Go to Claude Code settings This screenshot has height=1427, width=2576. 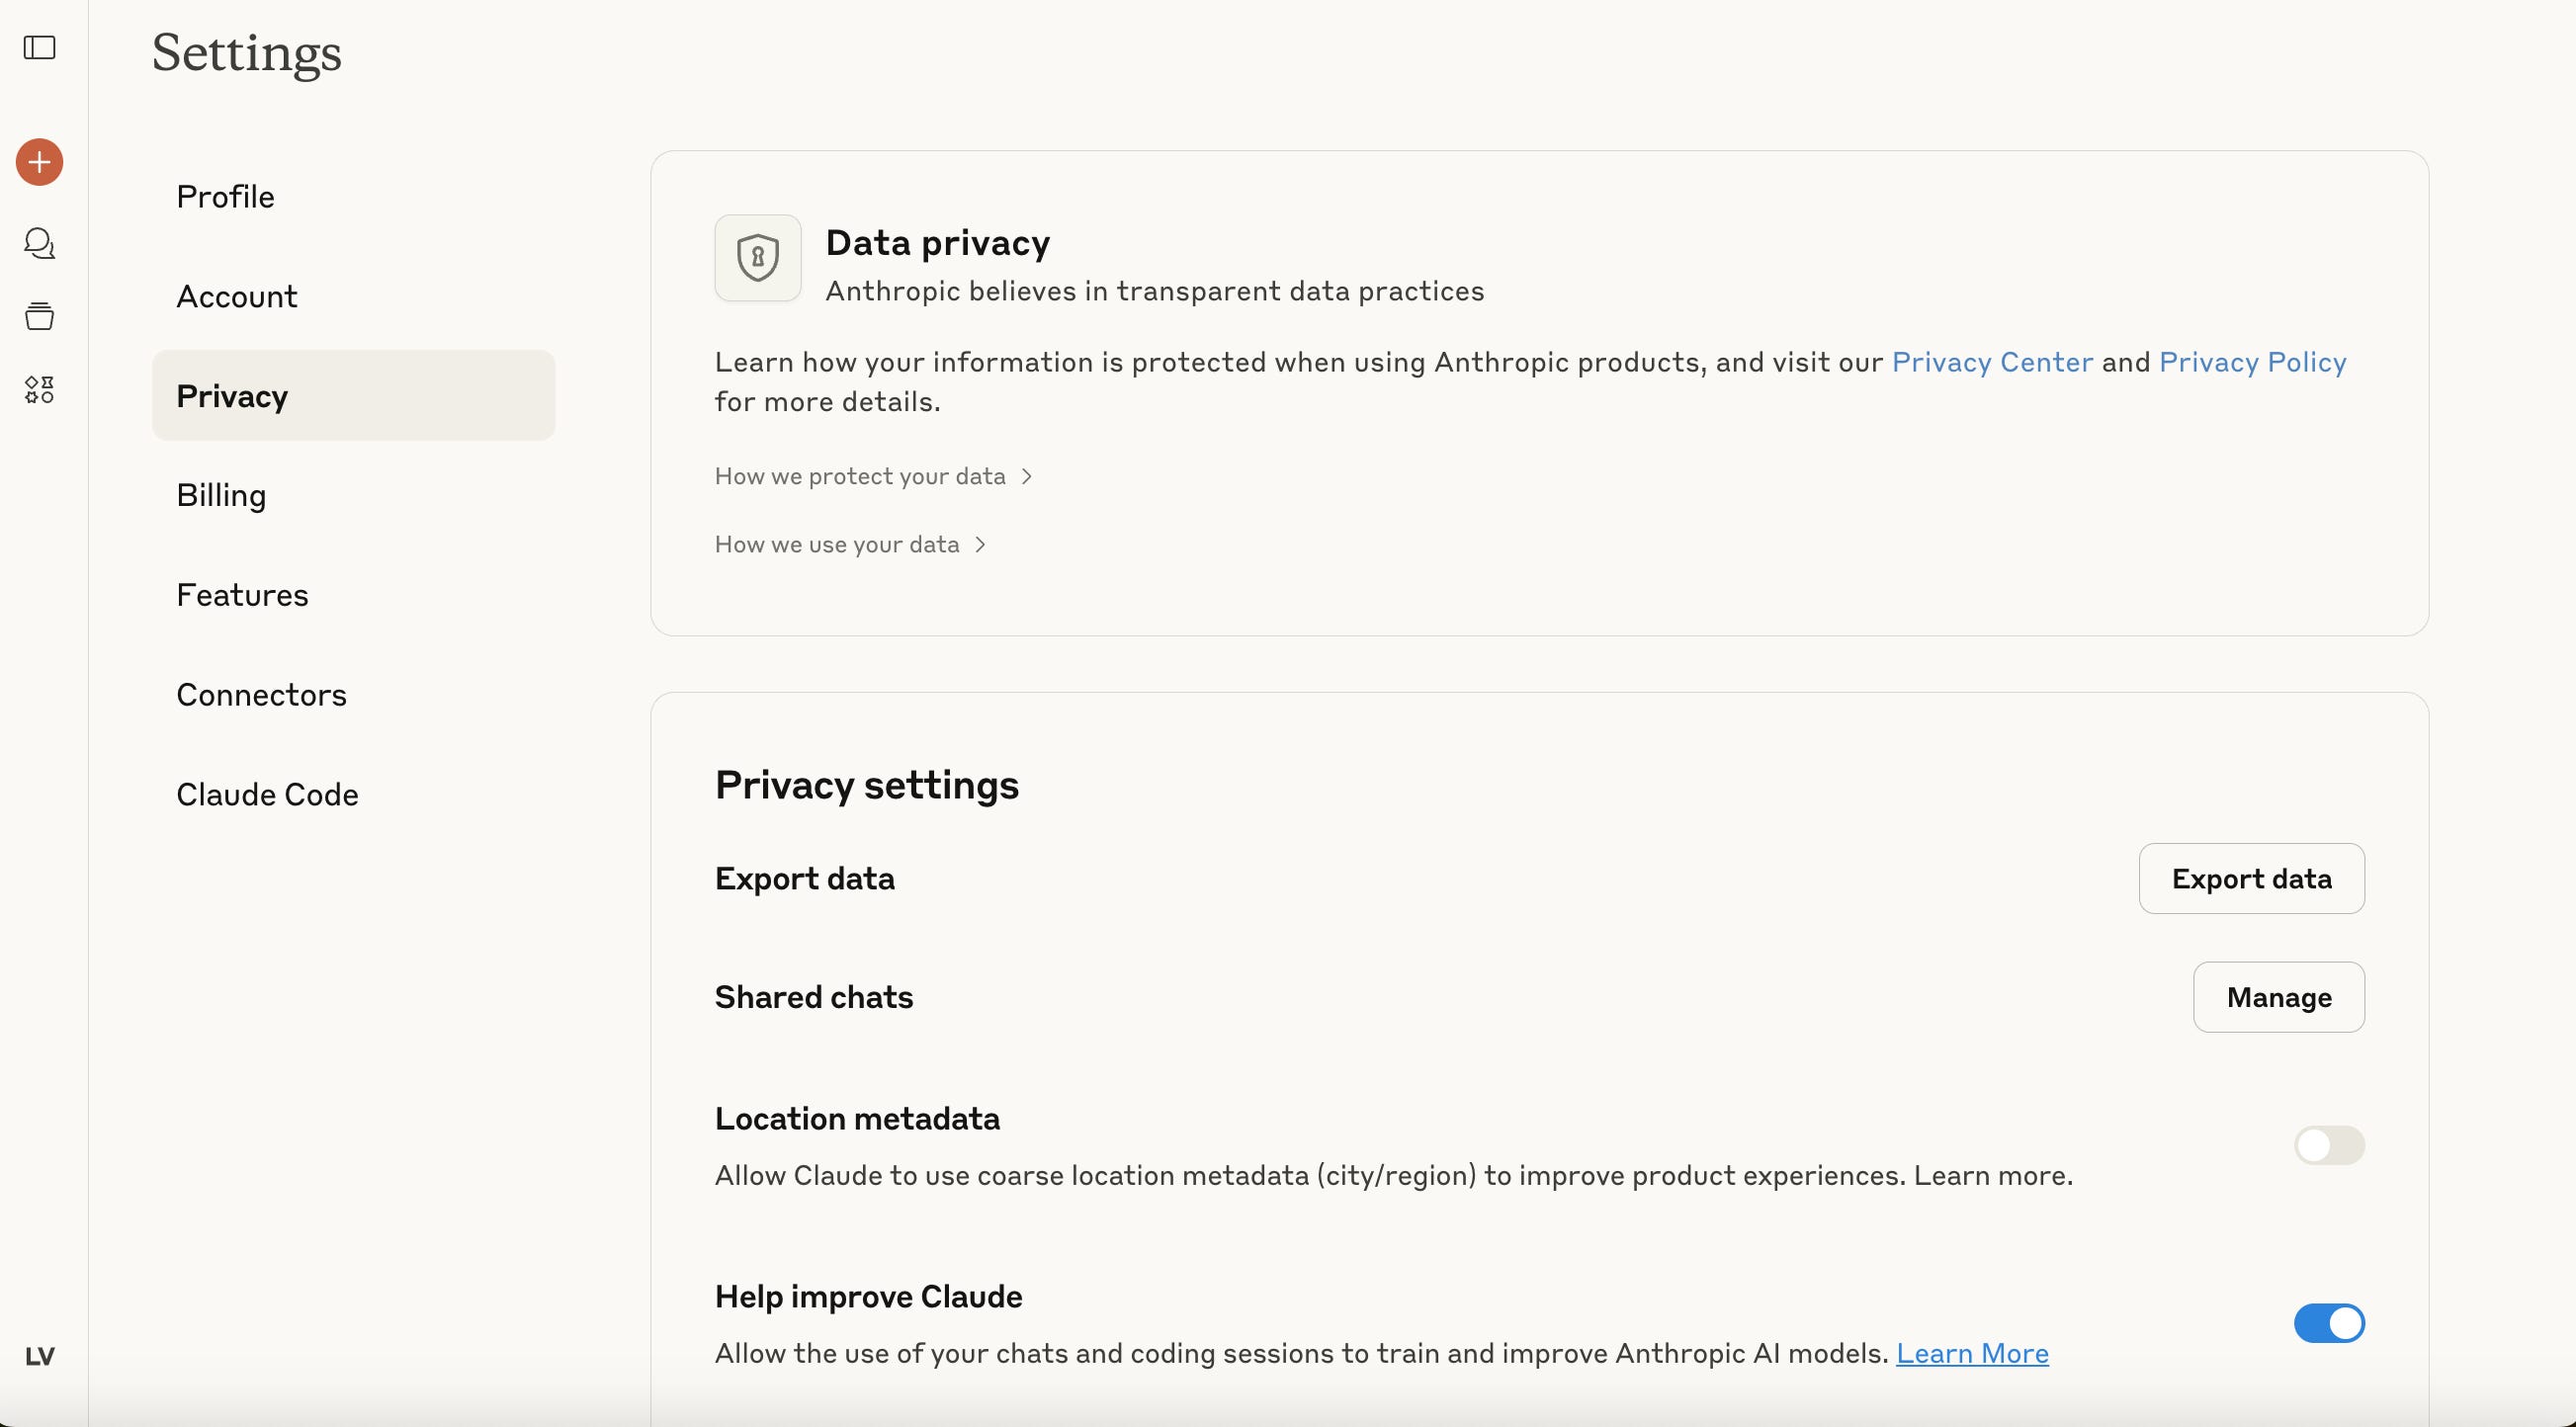click(353, 794)
